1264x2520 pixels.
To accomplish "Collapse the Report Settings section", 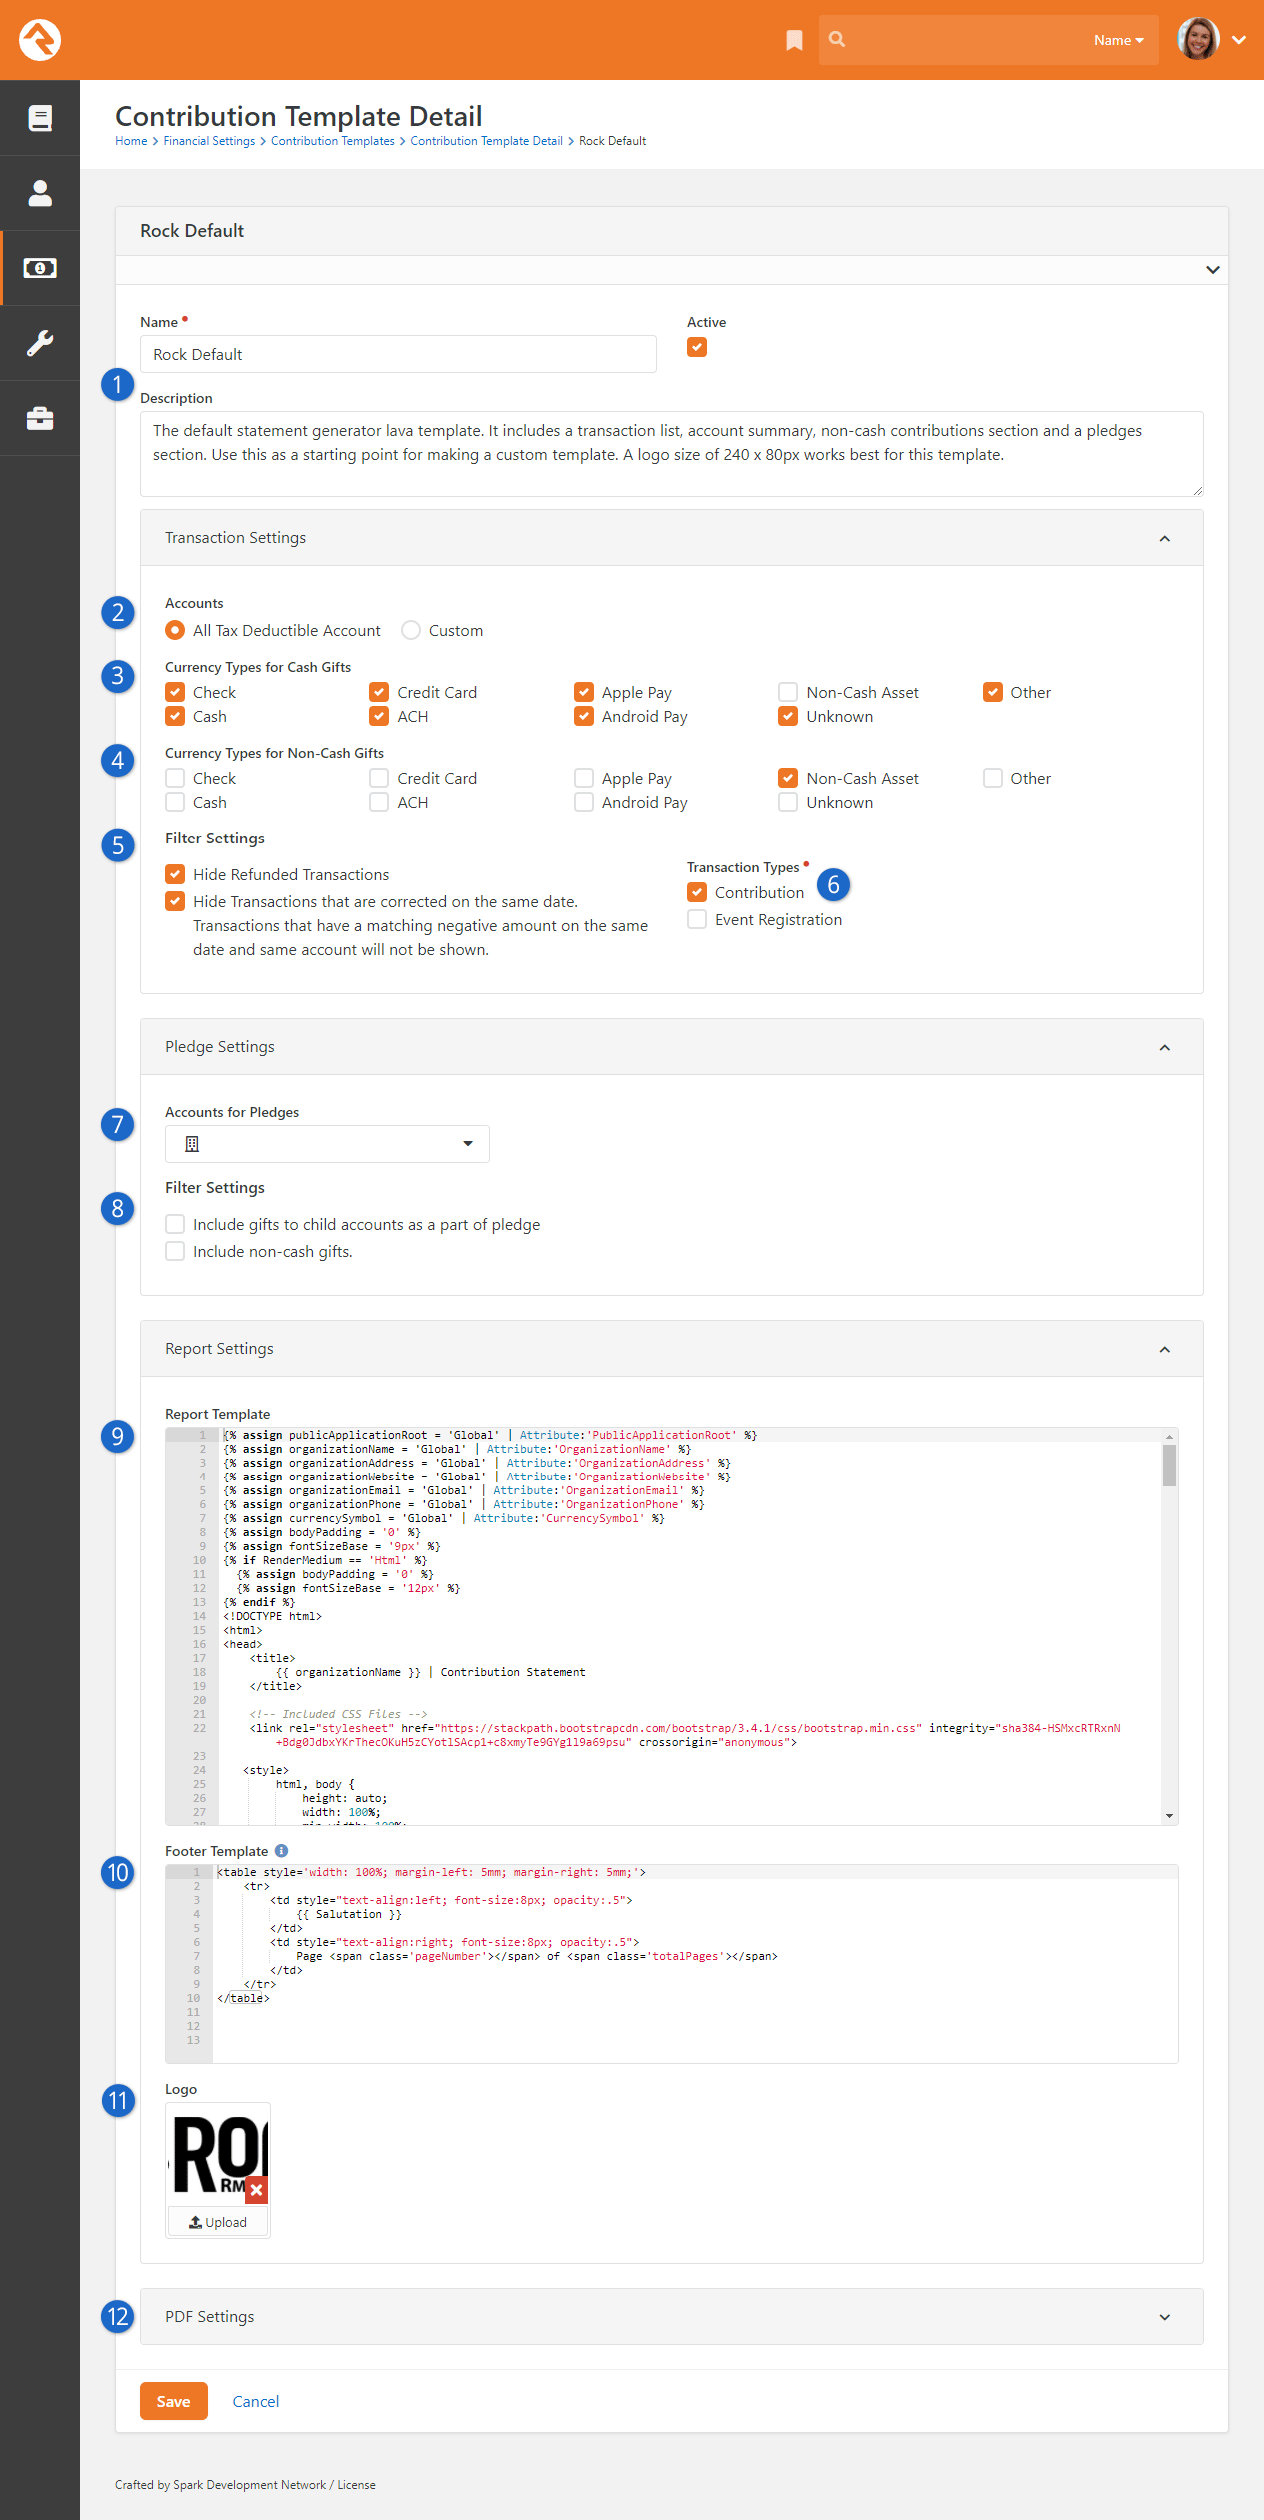I will 1165,1350.
